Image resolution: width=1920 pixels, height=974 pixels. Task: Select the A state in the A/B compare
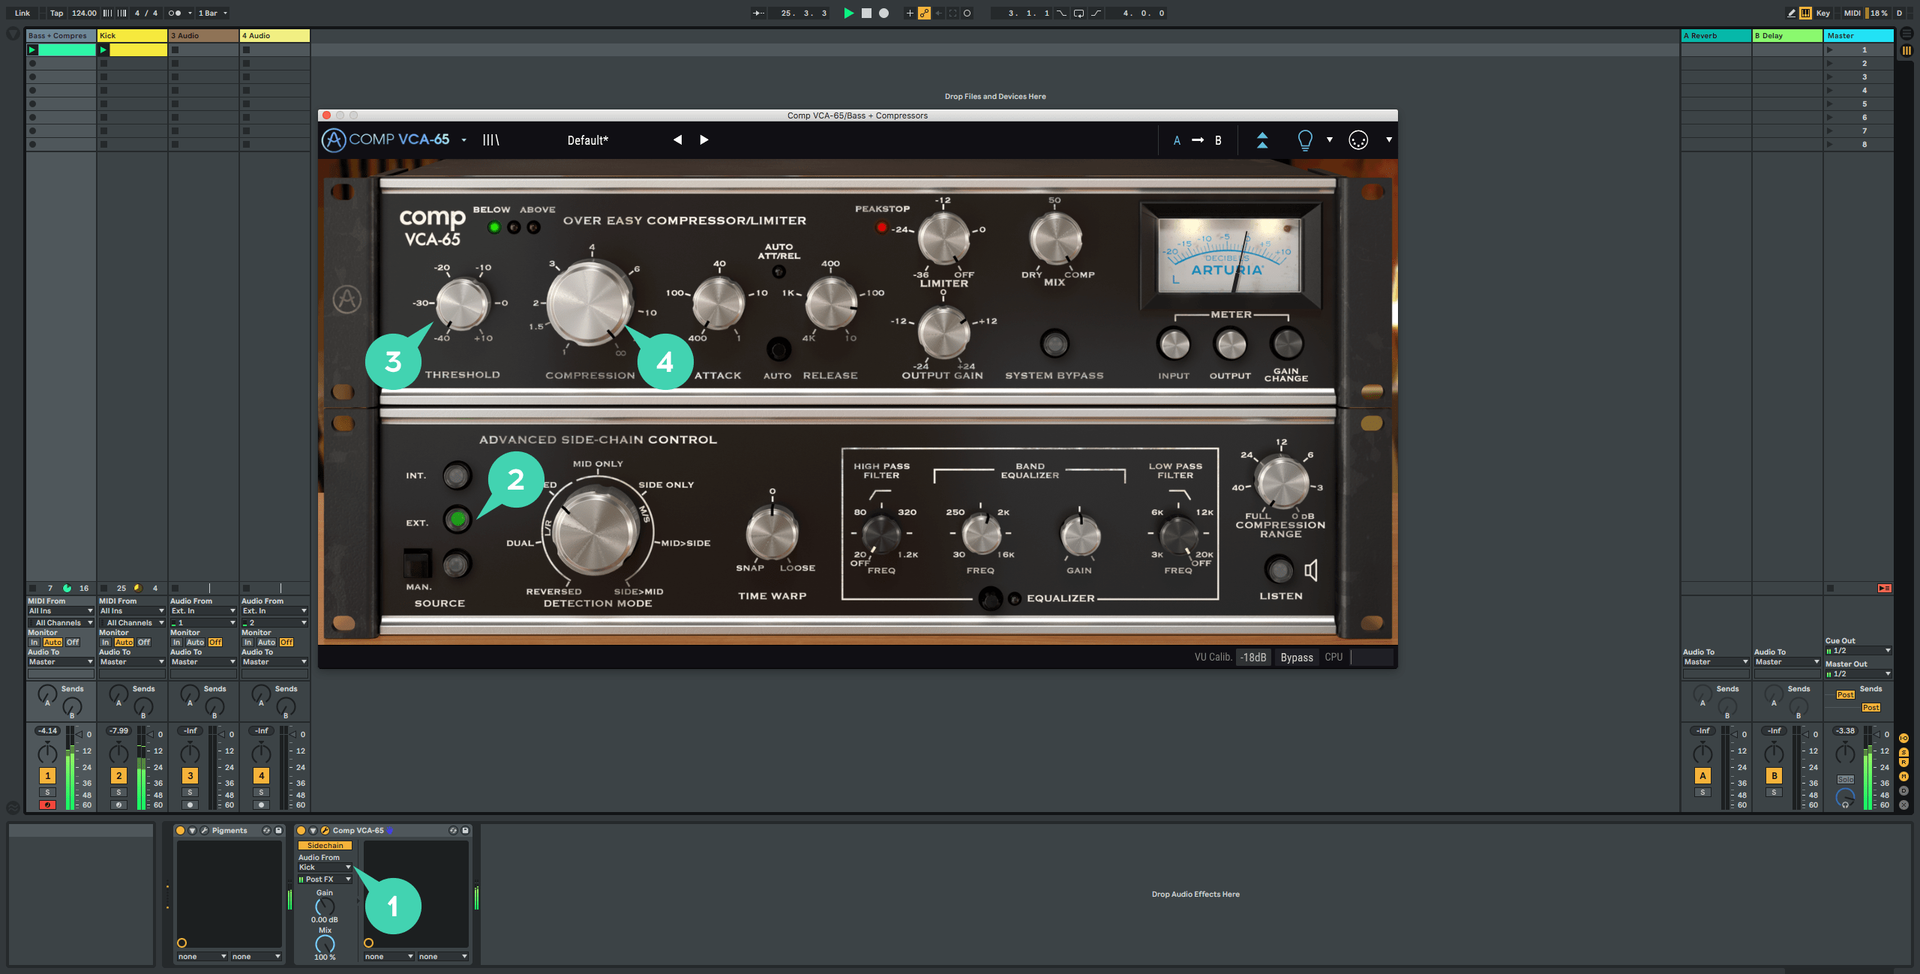point(1177,141)
